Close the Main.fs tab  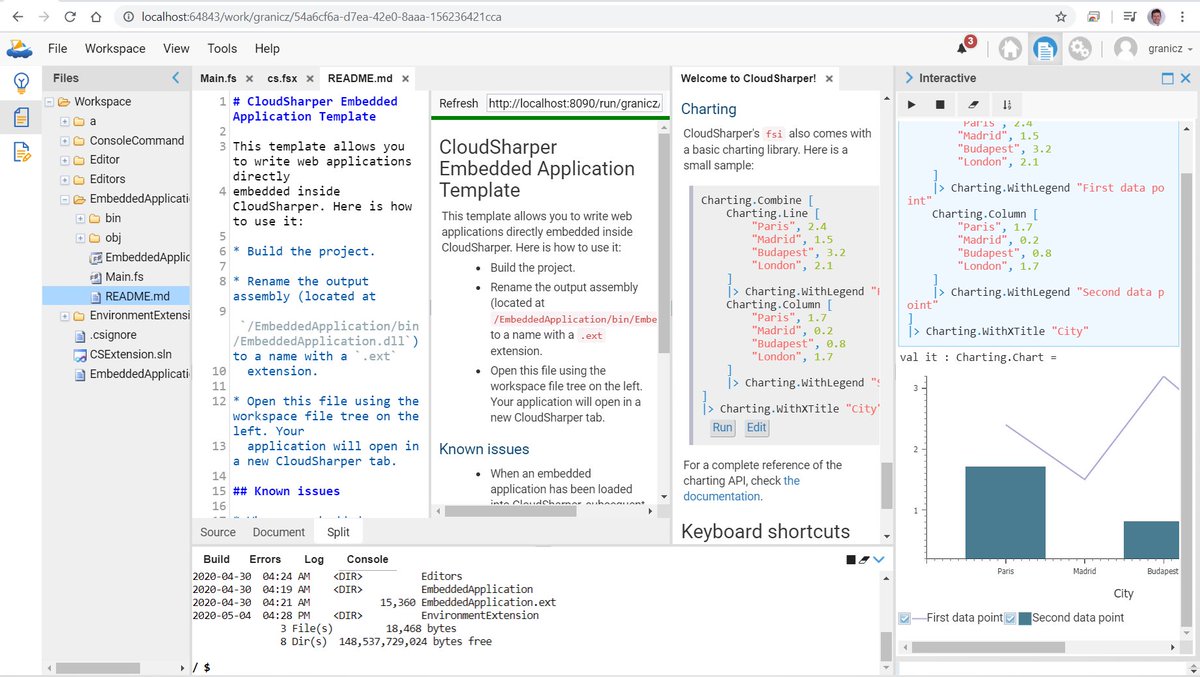tap(247, 78)
